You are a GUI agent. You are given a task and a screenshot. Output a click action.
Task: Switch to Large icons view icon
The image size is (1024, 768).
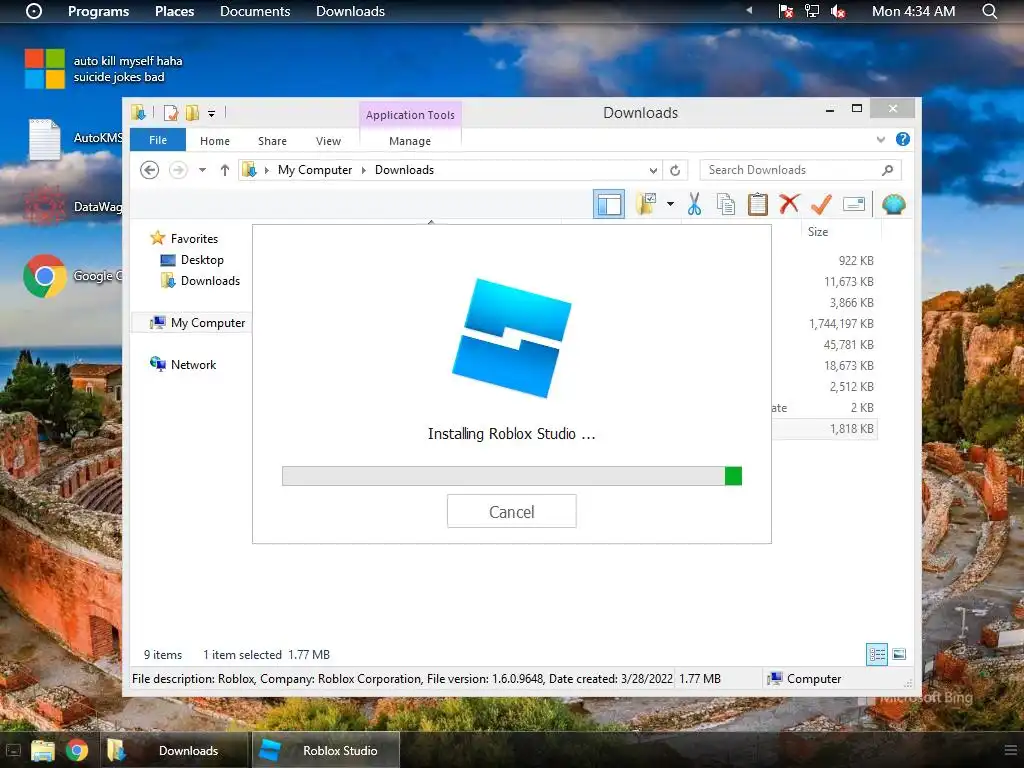(x=899, y=654)
